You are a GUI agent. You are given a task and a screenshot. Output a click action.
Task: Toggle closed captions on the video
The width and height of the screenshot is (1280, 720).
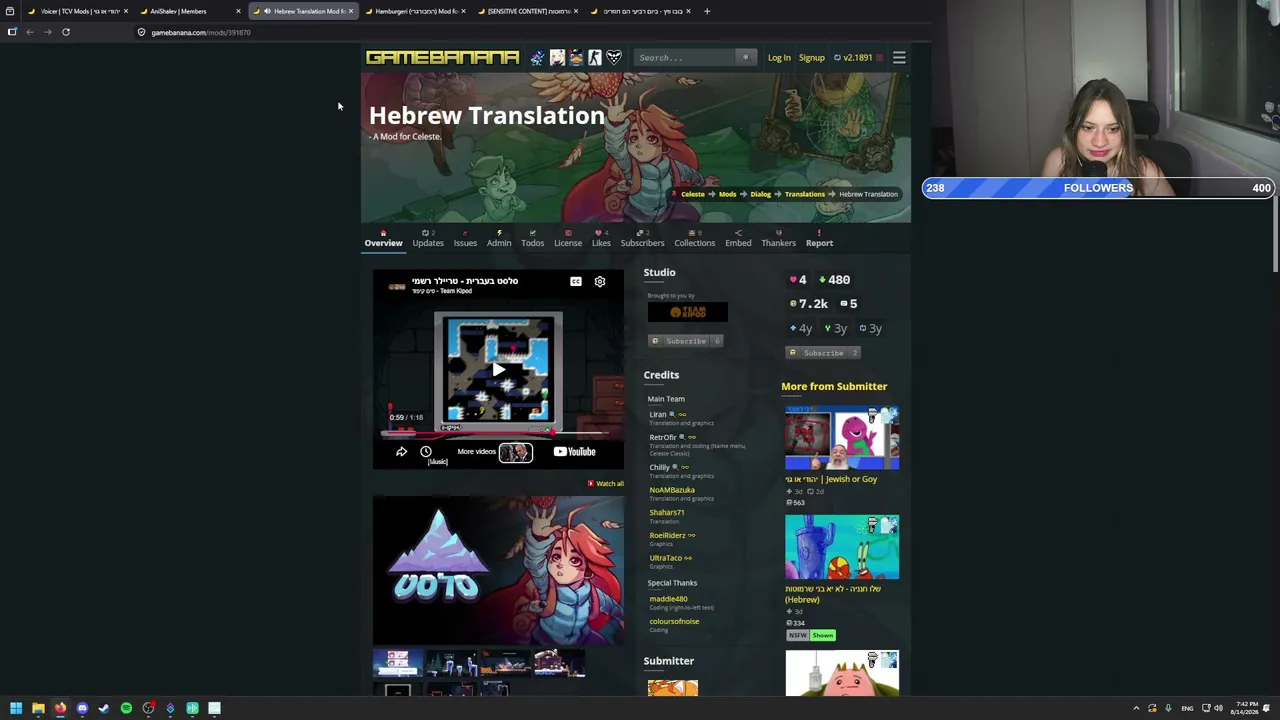[576, 282]
